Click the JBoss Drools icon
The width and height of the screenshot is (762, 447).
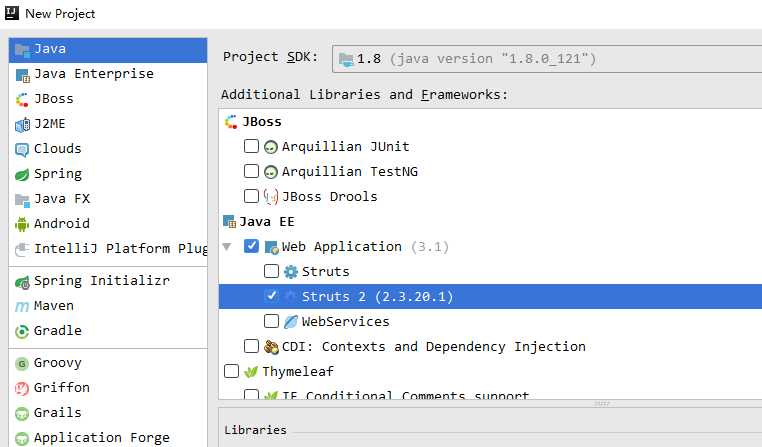(271, 197)
